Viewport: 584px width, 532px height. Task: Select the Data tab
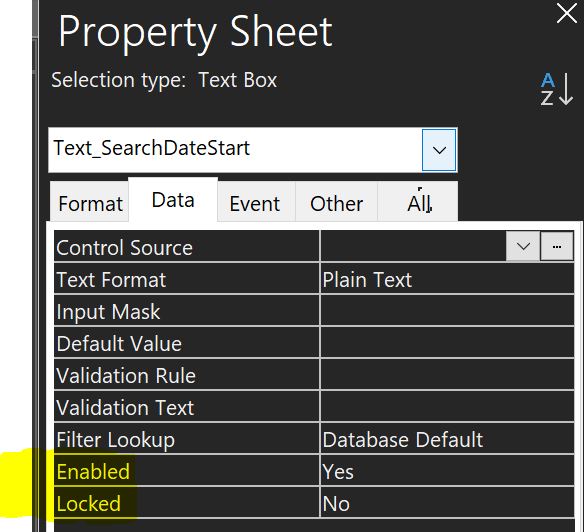point(173,200)
